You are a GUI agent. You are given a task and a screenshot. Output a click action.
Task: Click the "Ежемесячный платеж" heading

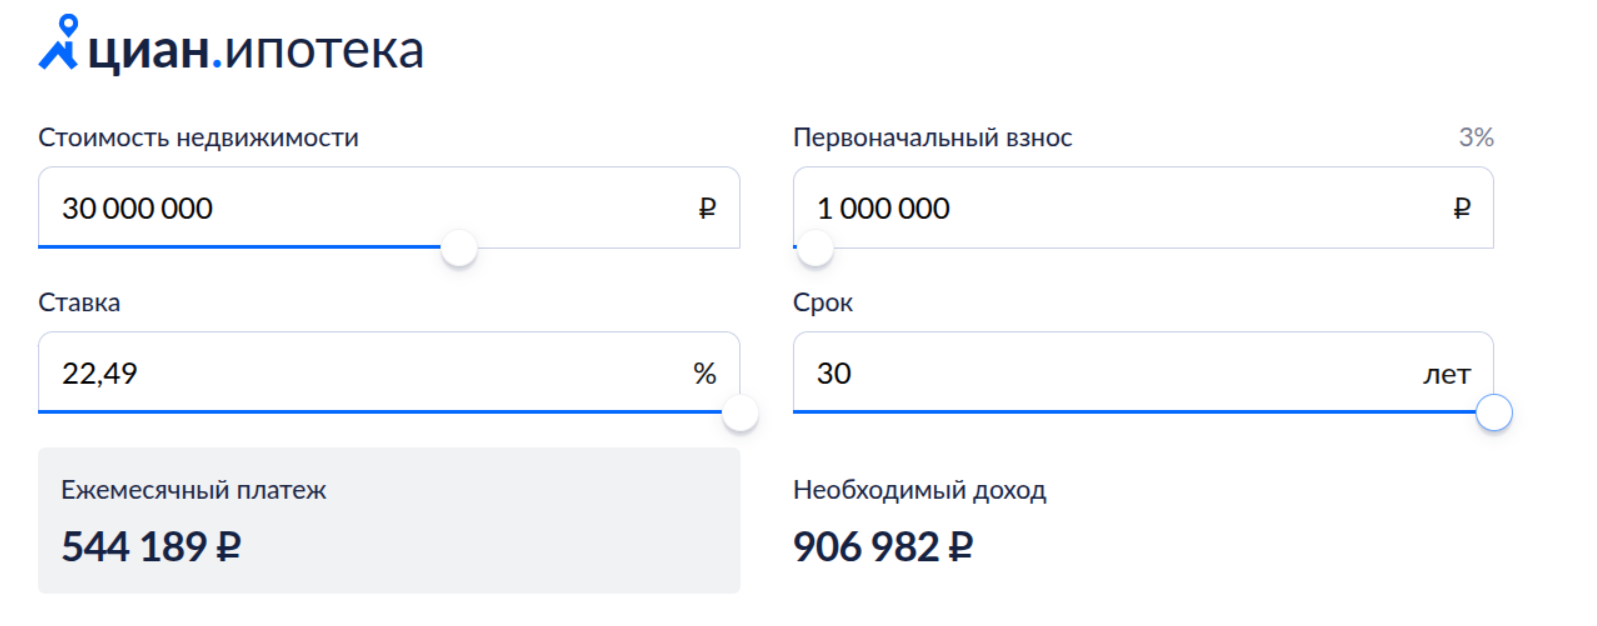tap(193, 490)
